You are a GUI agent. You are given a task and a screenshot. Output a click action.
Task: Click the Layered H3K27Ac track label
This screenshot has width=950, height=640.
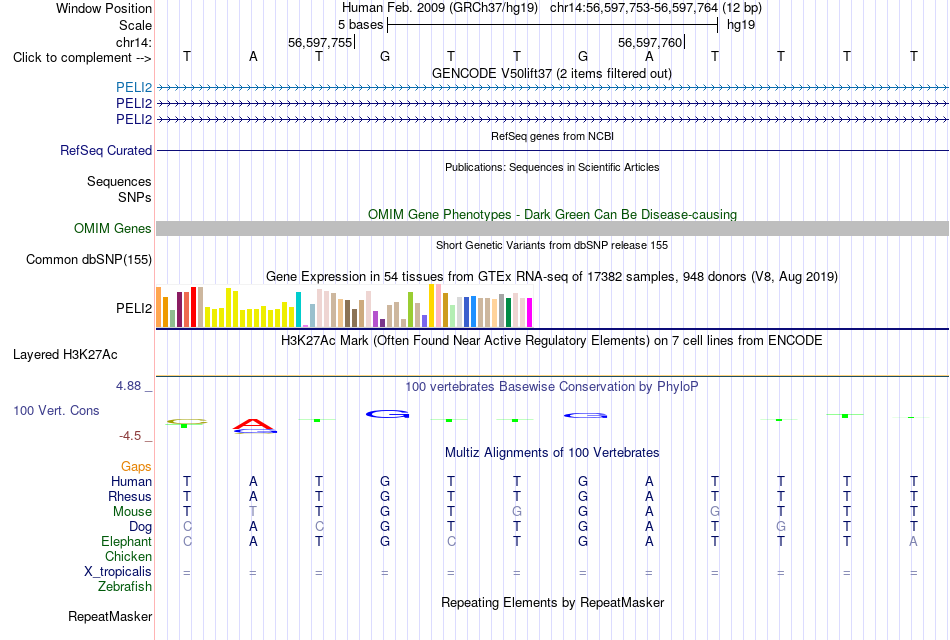tap(65, 355)
